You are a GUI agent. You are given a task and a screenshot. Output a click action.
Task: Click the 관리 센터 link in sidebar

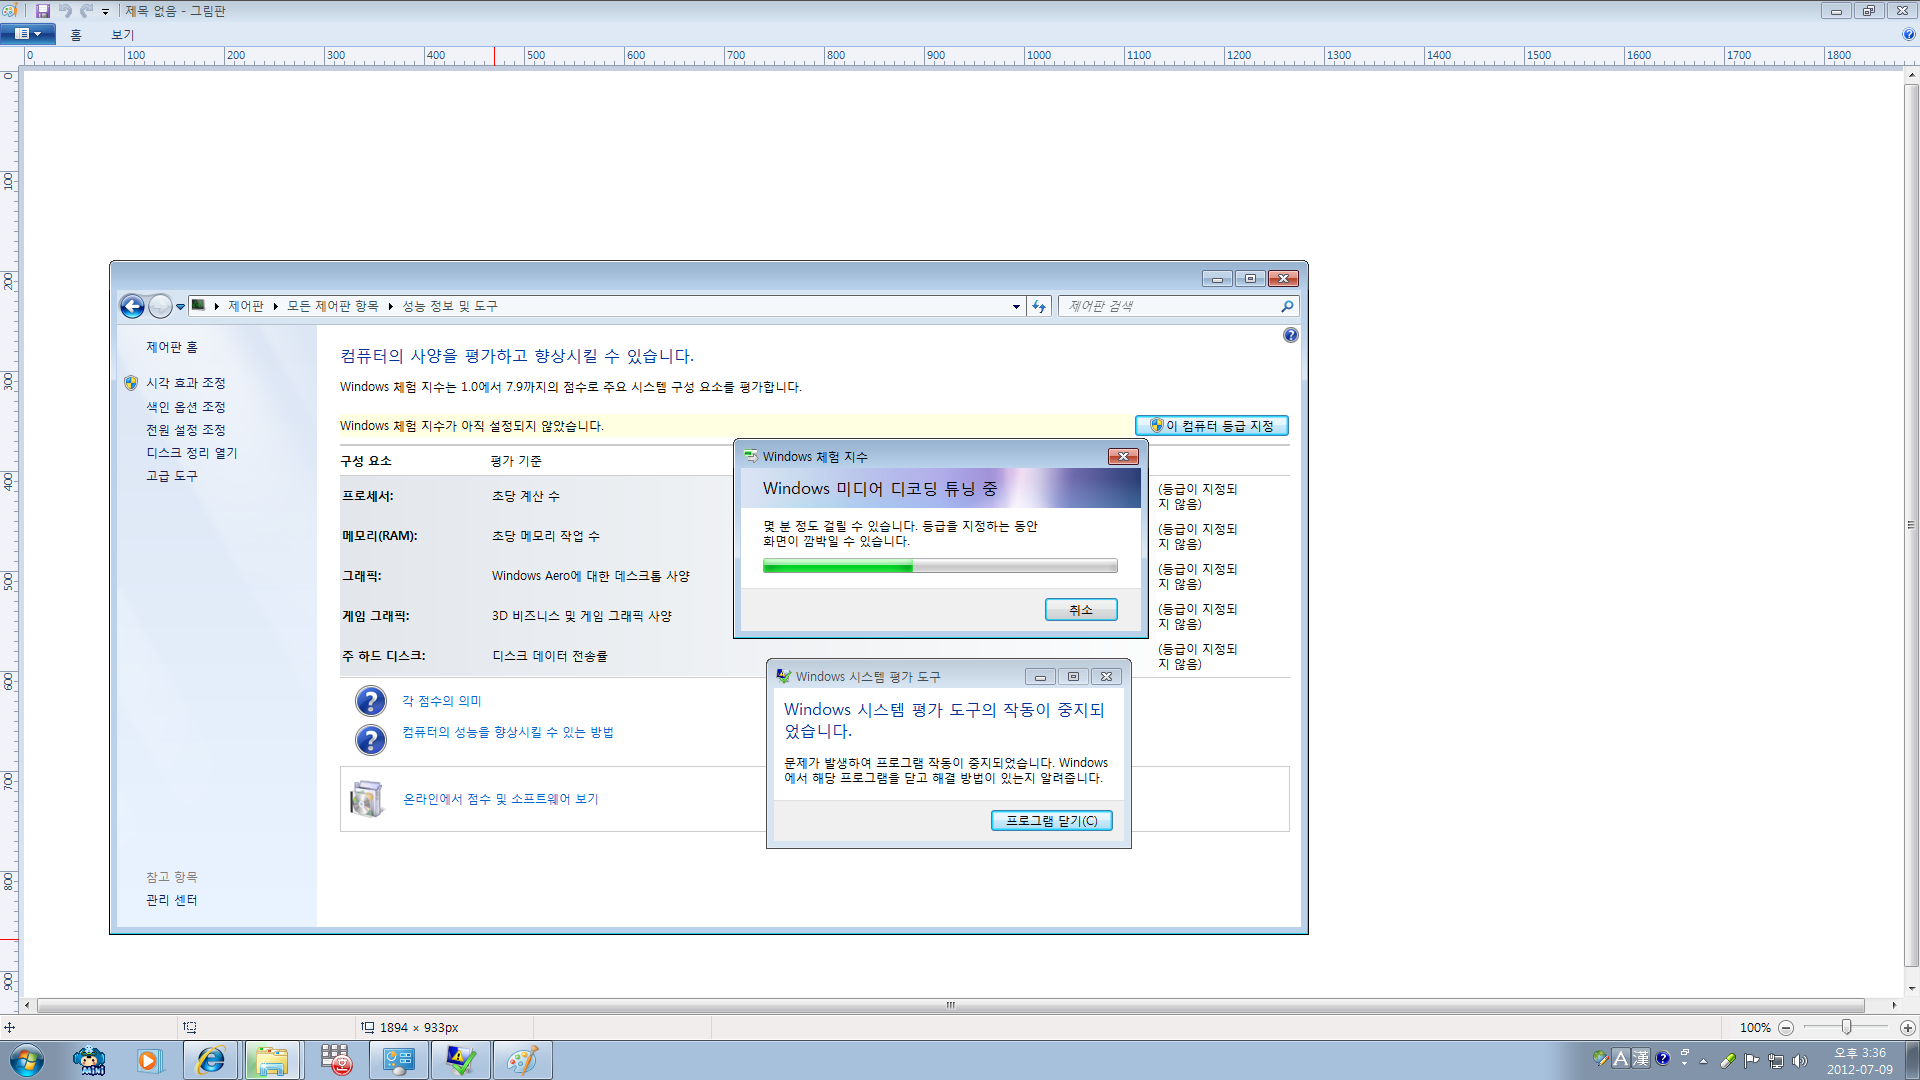172,900
